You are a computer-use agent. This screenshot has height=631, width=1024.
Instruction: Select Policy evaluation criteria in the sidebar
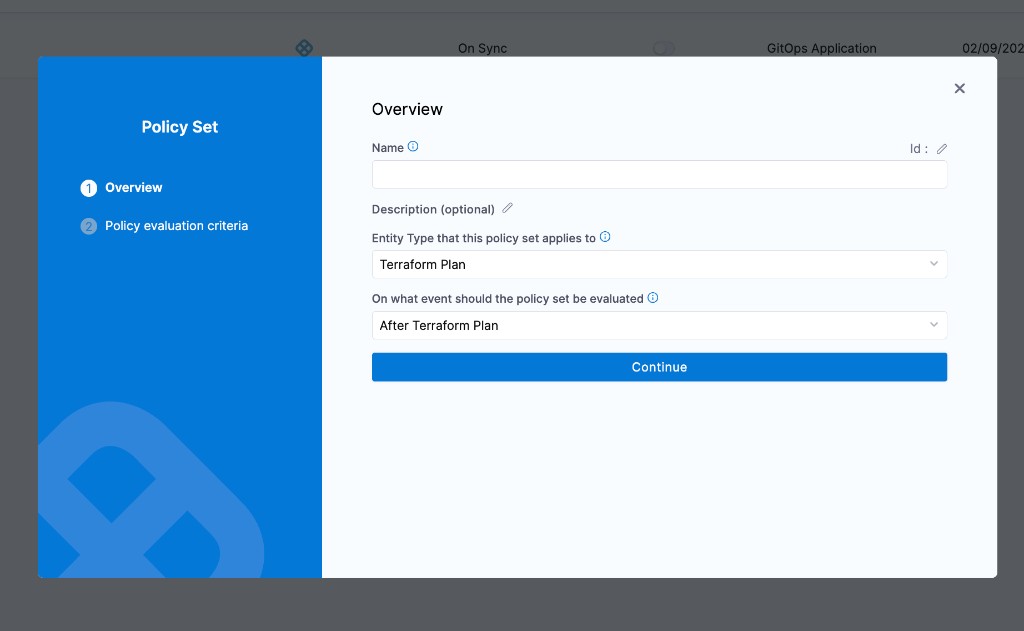[x=176, y=225]
